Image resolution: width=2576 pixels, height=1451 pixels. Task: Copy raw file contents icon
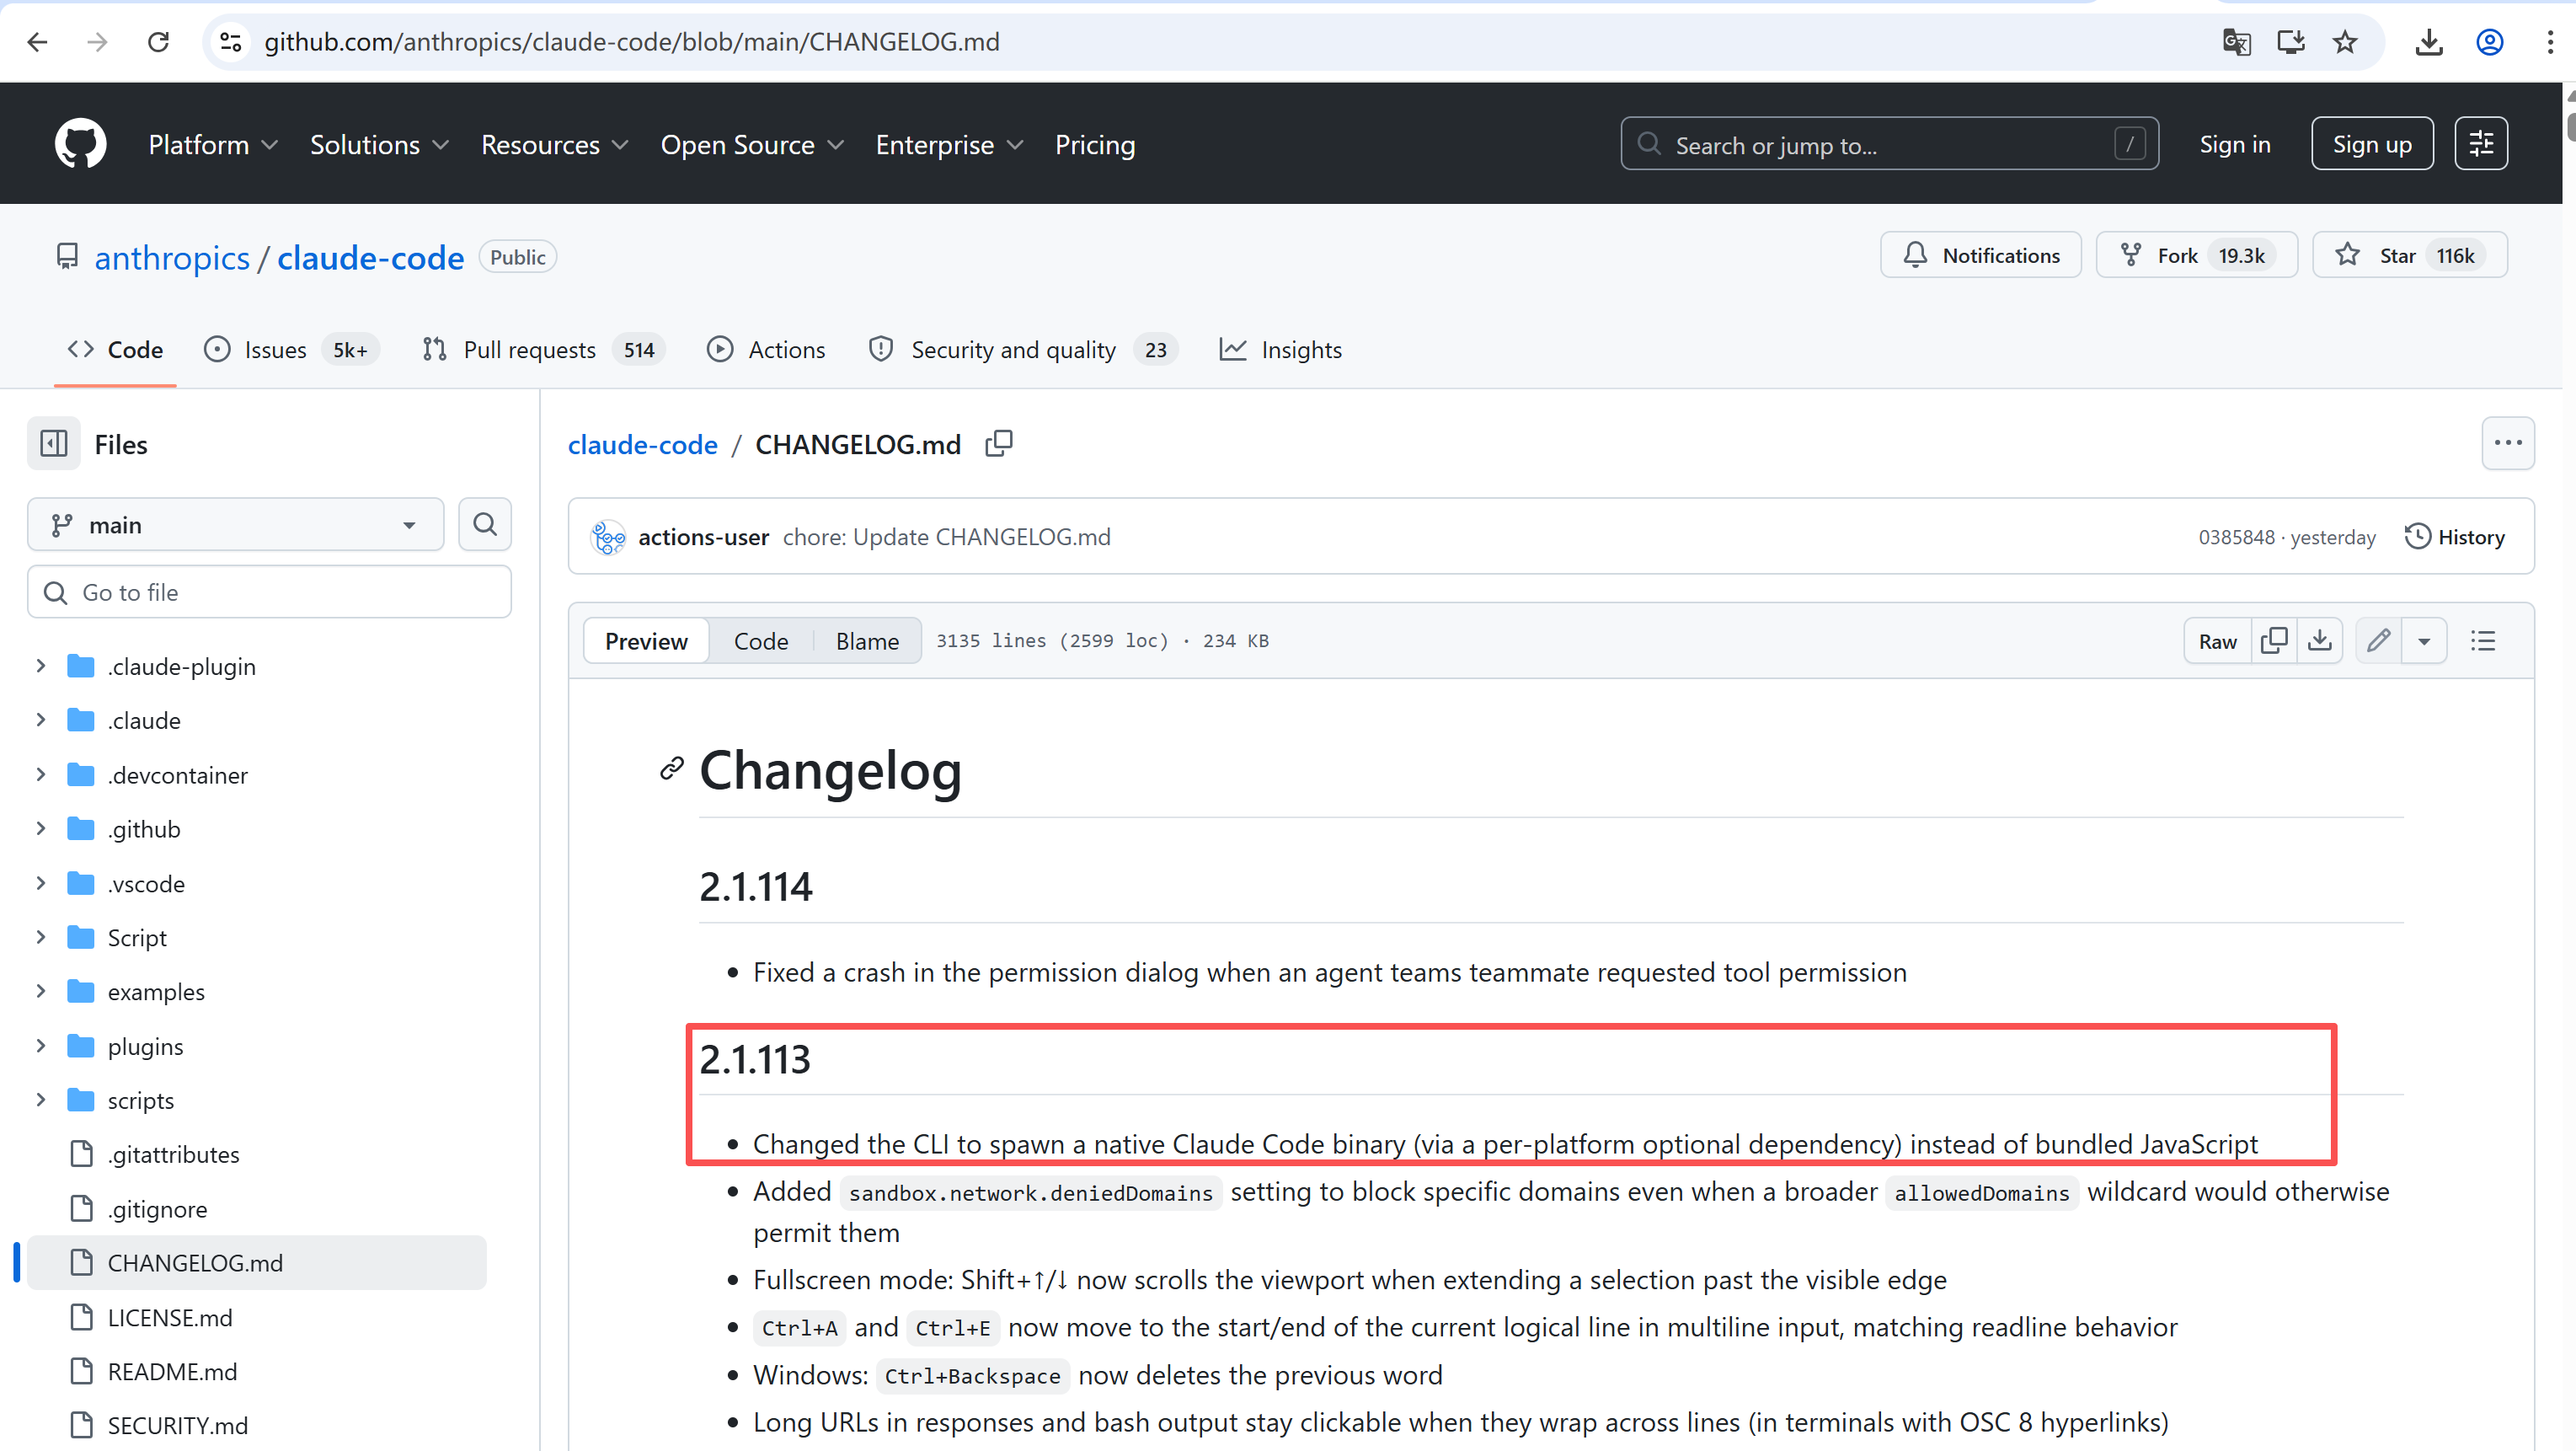tap(2274, 640)
